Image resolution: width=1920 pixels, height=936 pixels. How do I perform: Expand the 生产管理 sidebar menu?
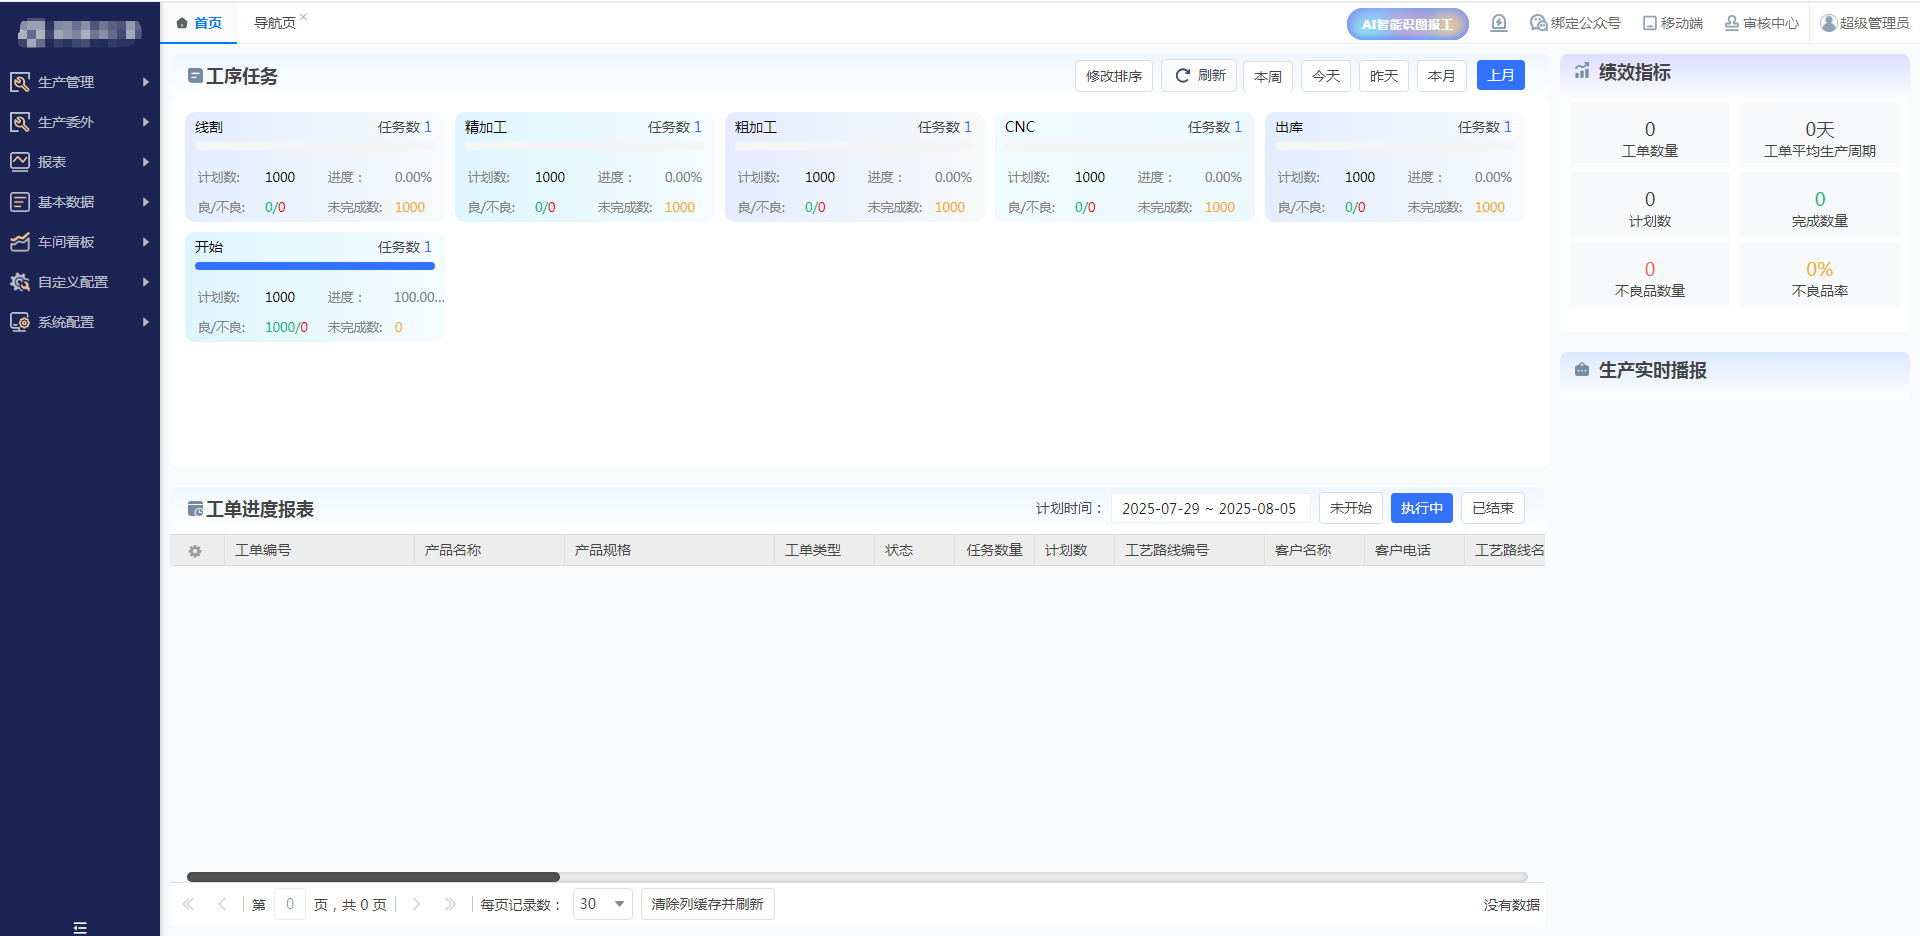tap(80, 82)
